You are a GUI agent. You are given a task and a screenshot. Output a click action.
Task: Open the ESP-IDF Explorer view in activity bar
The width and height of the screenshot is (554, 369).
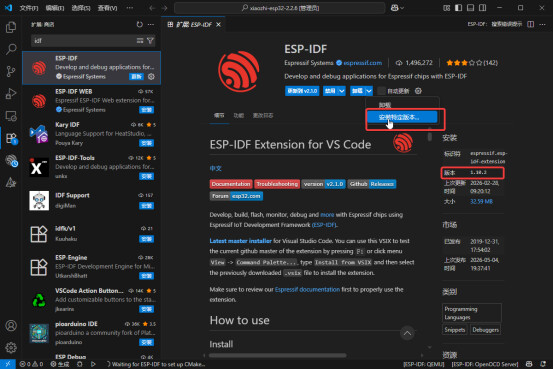(x=11, y=160)
